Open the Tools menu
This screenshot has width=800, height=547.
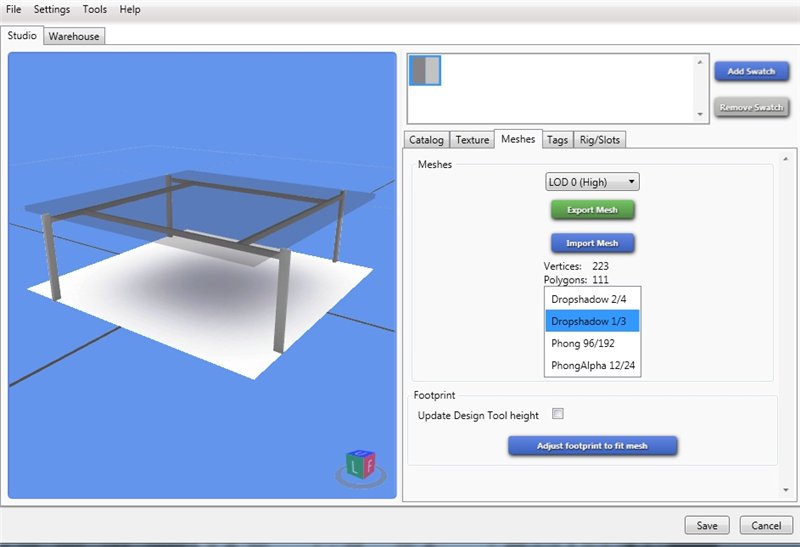click(95, 9)
